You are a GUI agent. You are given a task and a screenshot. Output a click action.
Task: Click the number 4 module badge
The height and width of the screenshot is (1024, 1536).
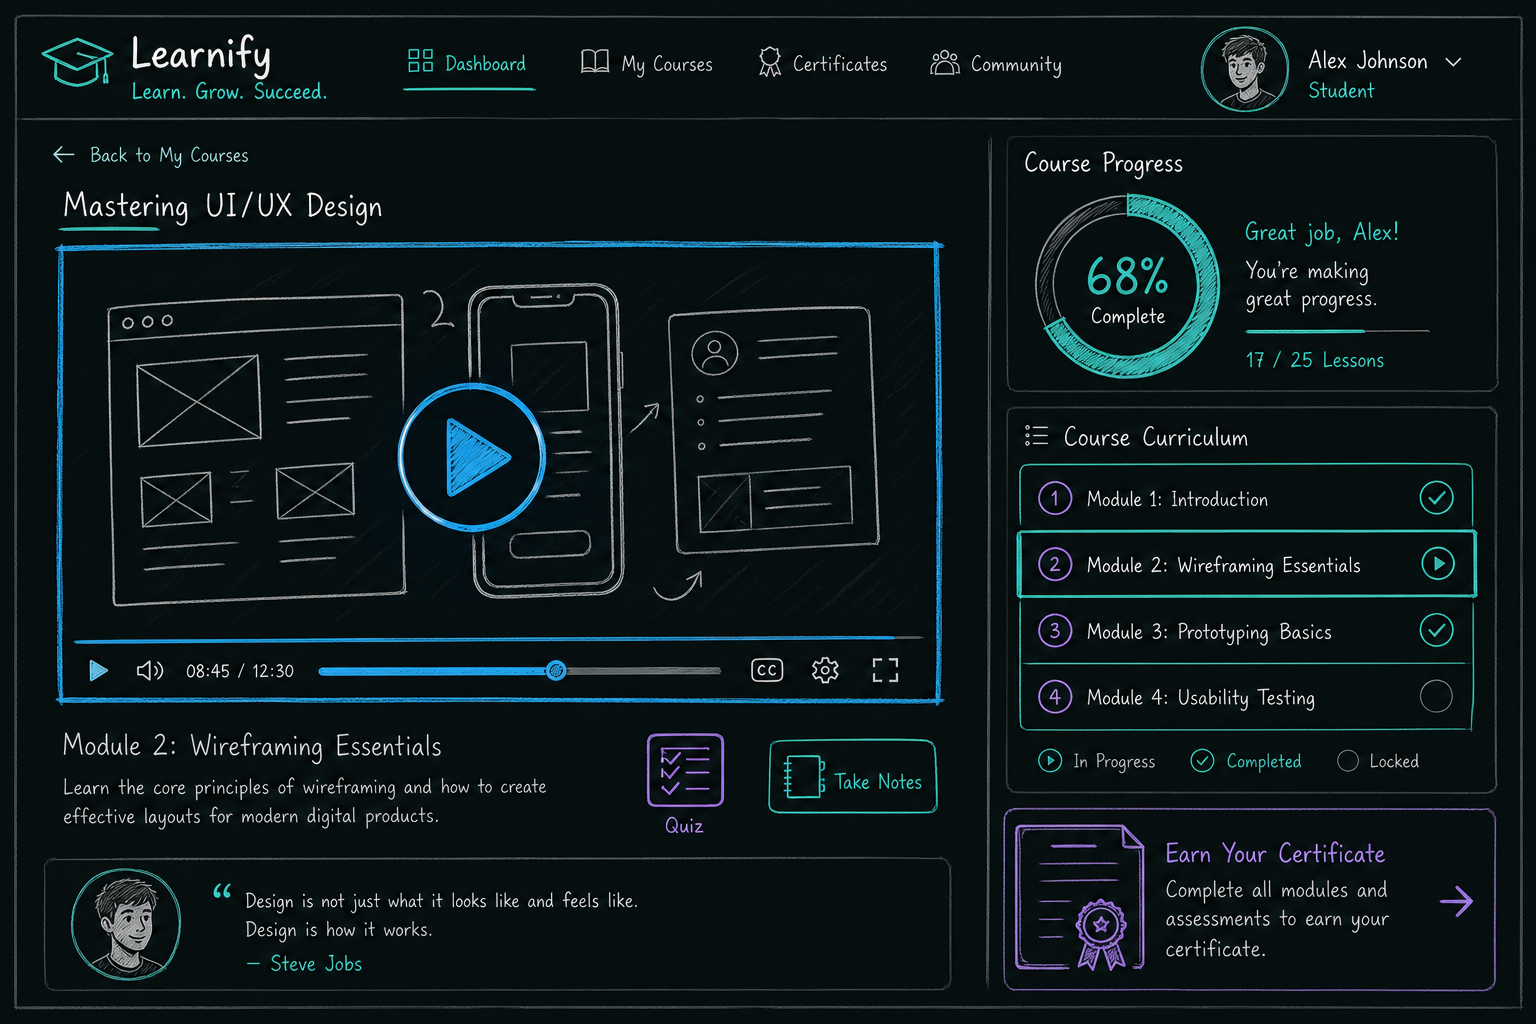click(x=1055, y=697)
